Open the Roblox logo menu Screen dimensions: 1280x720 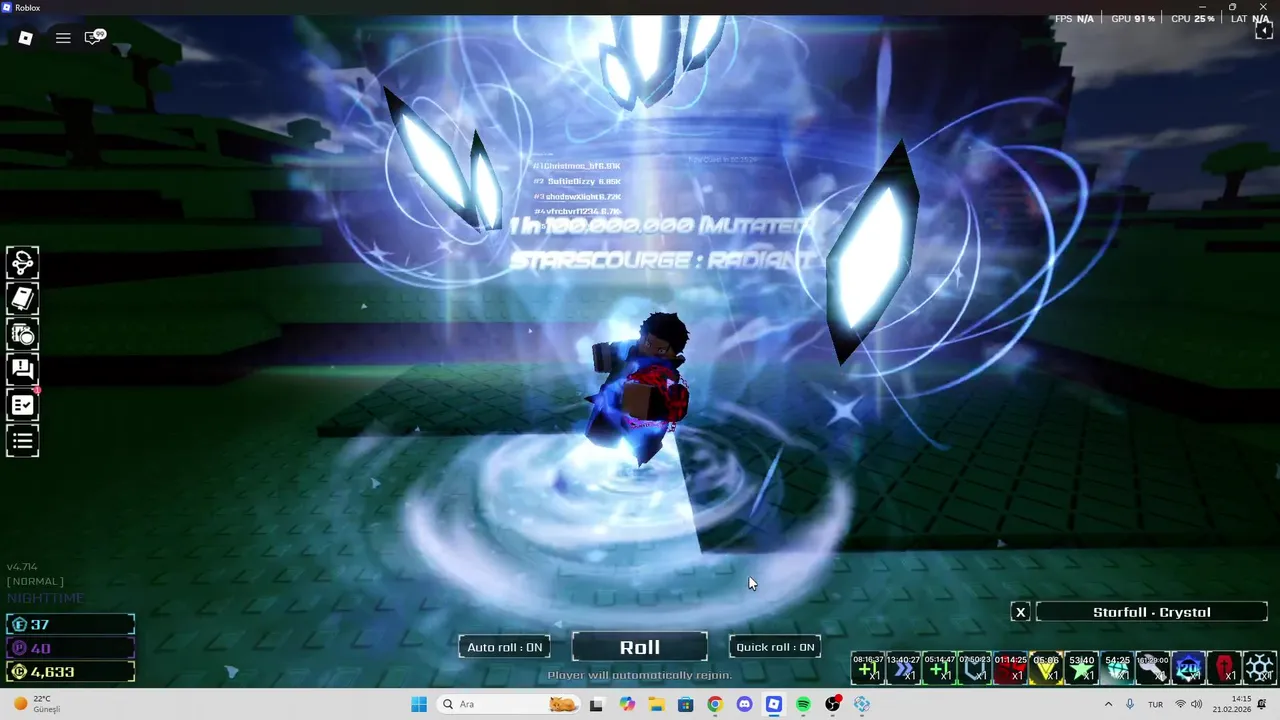click(26, 38)
